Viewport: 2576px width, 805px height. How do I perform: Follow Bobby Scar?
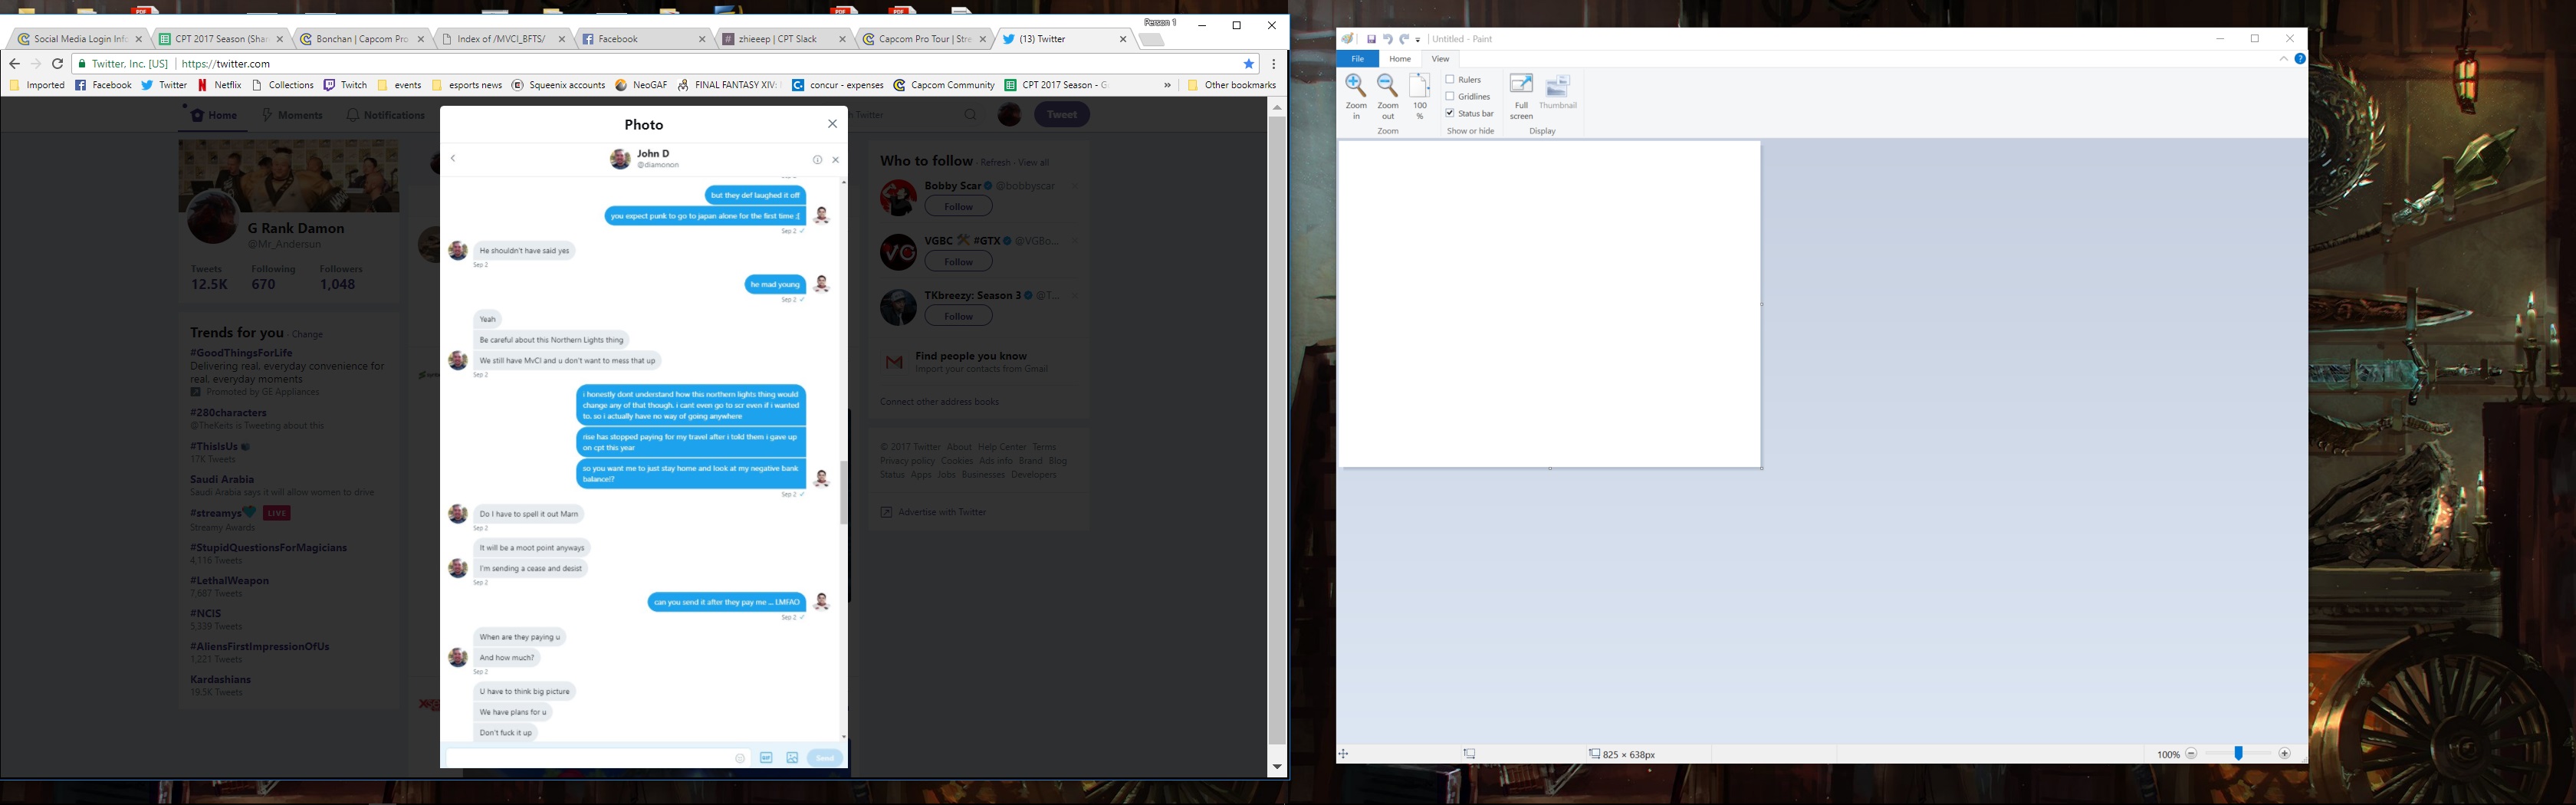(x=958, y=206)
